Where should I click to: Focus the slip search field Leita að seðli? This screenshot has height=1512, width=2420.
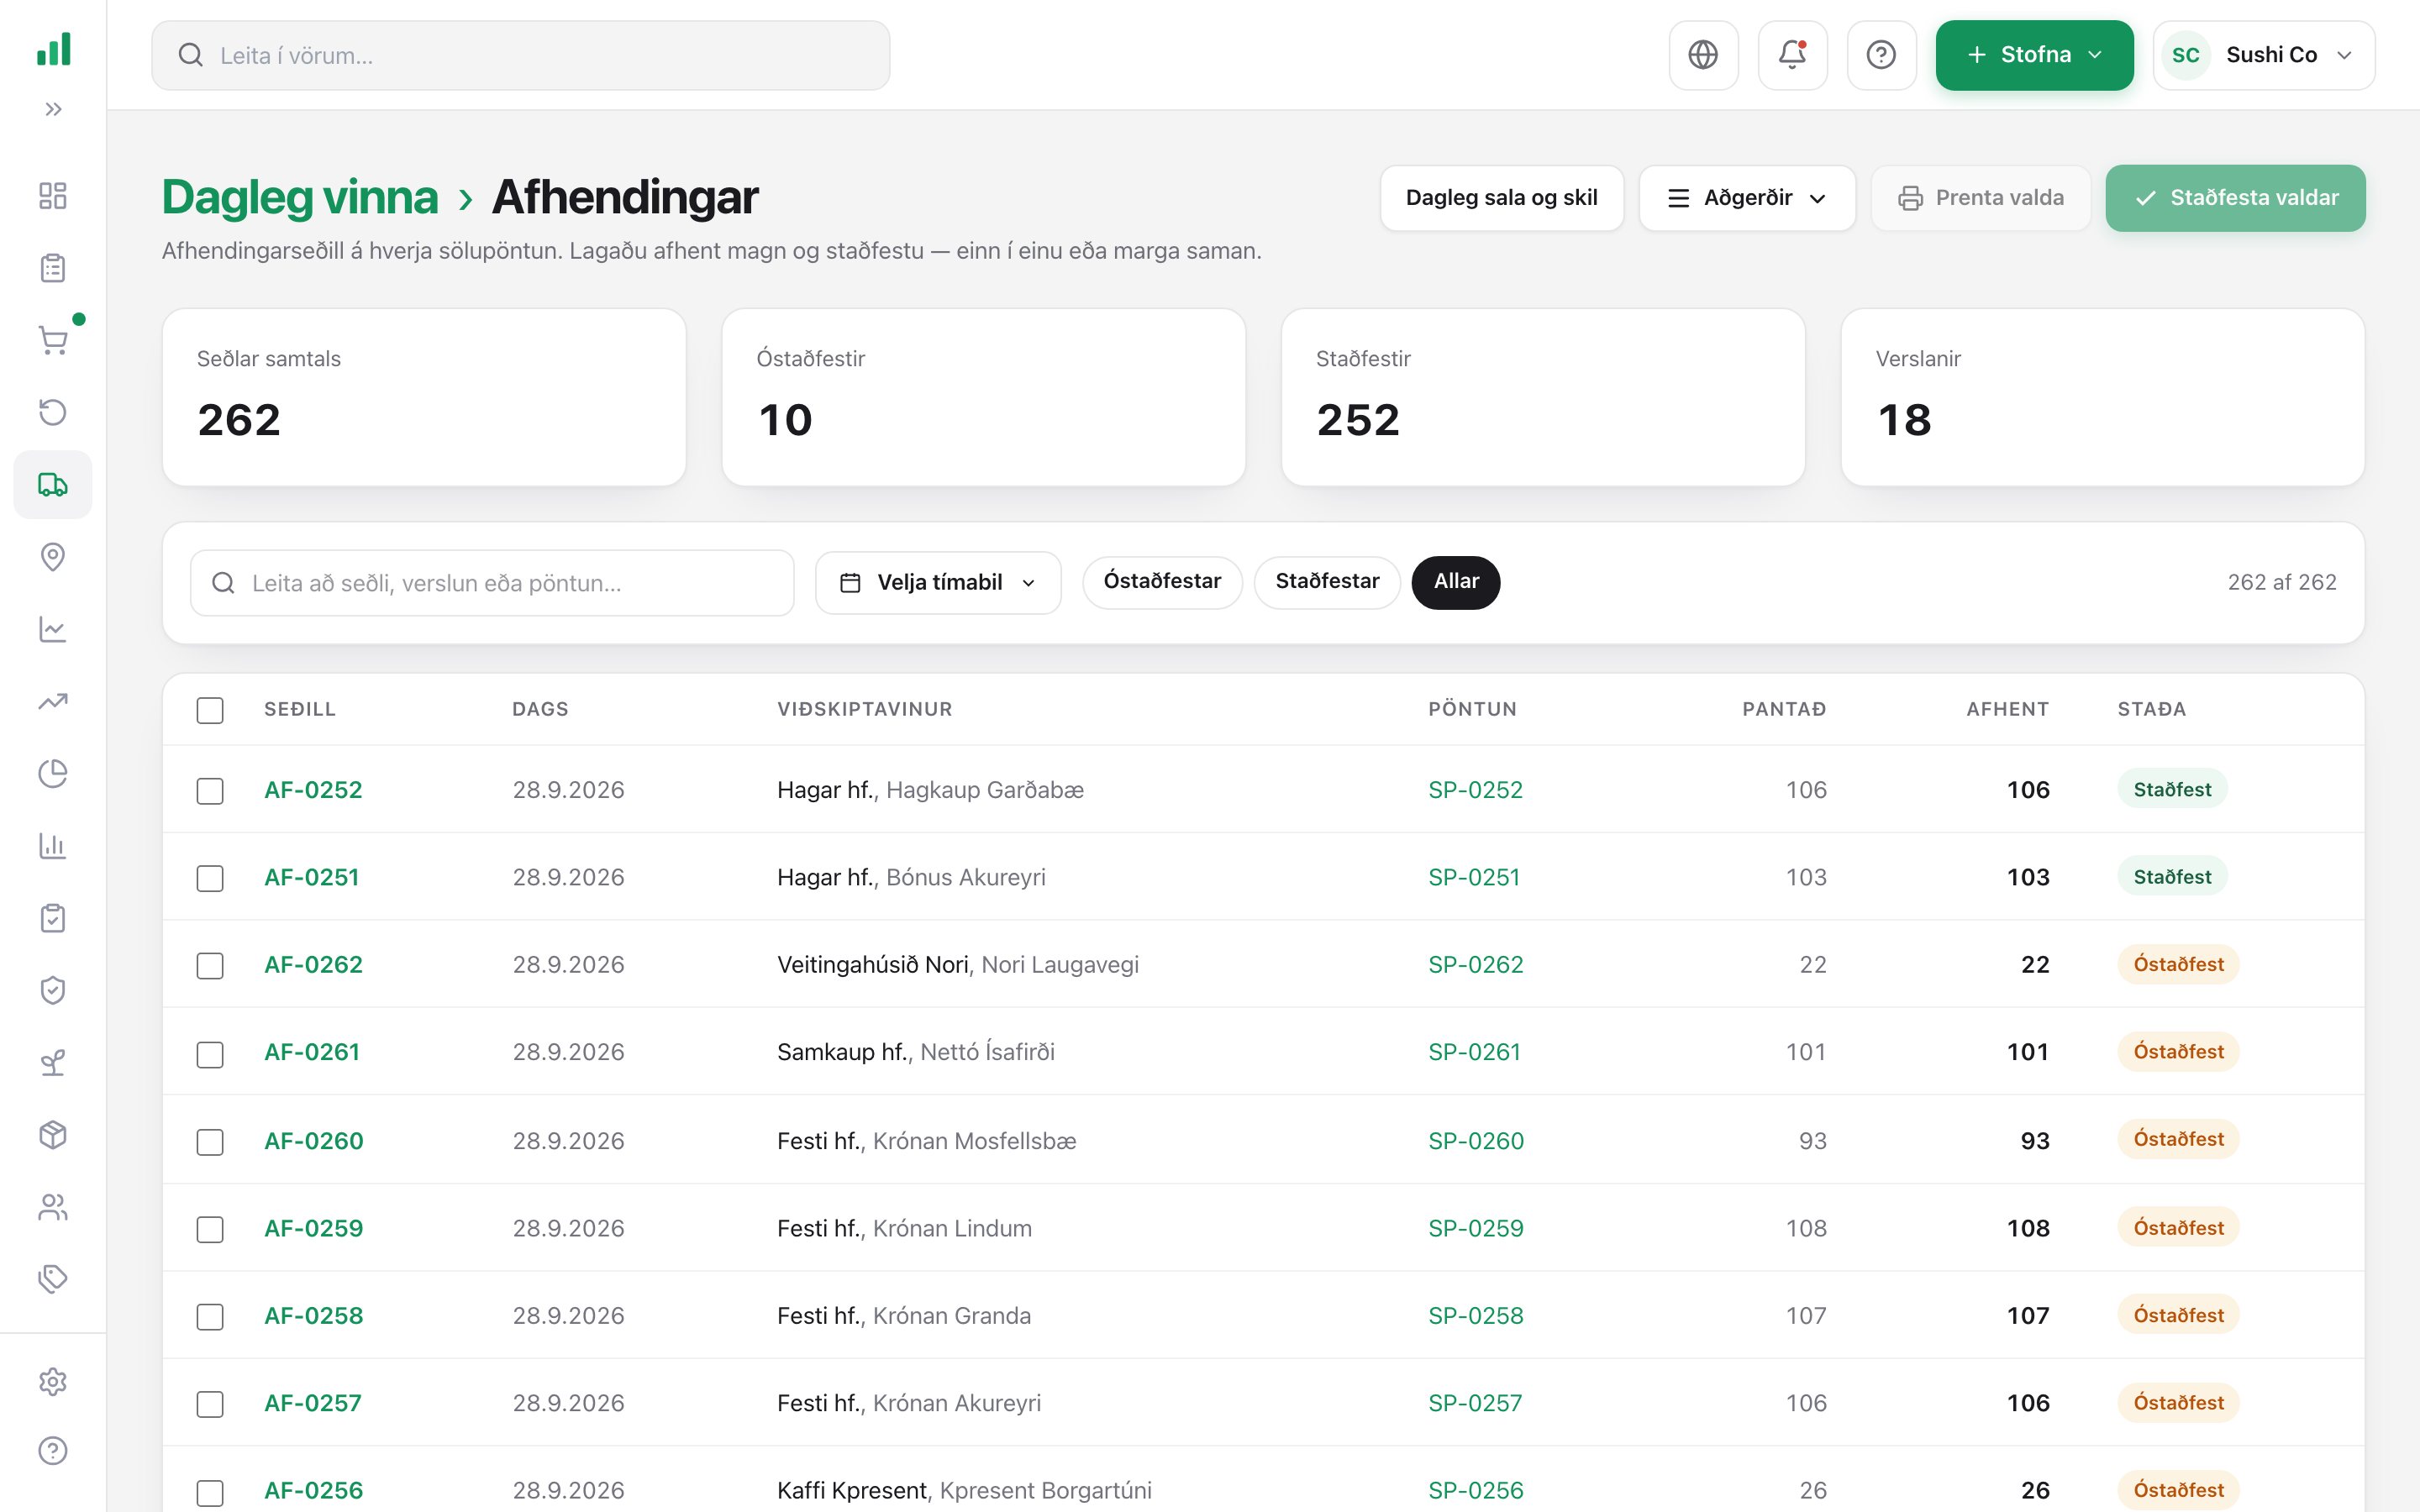(492, 583)
